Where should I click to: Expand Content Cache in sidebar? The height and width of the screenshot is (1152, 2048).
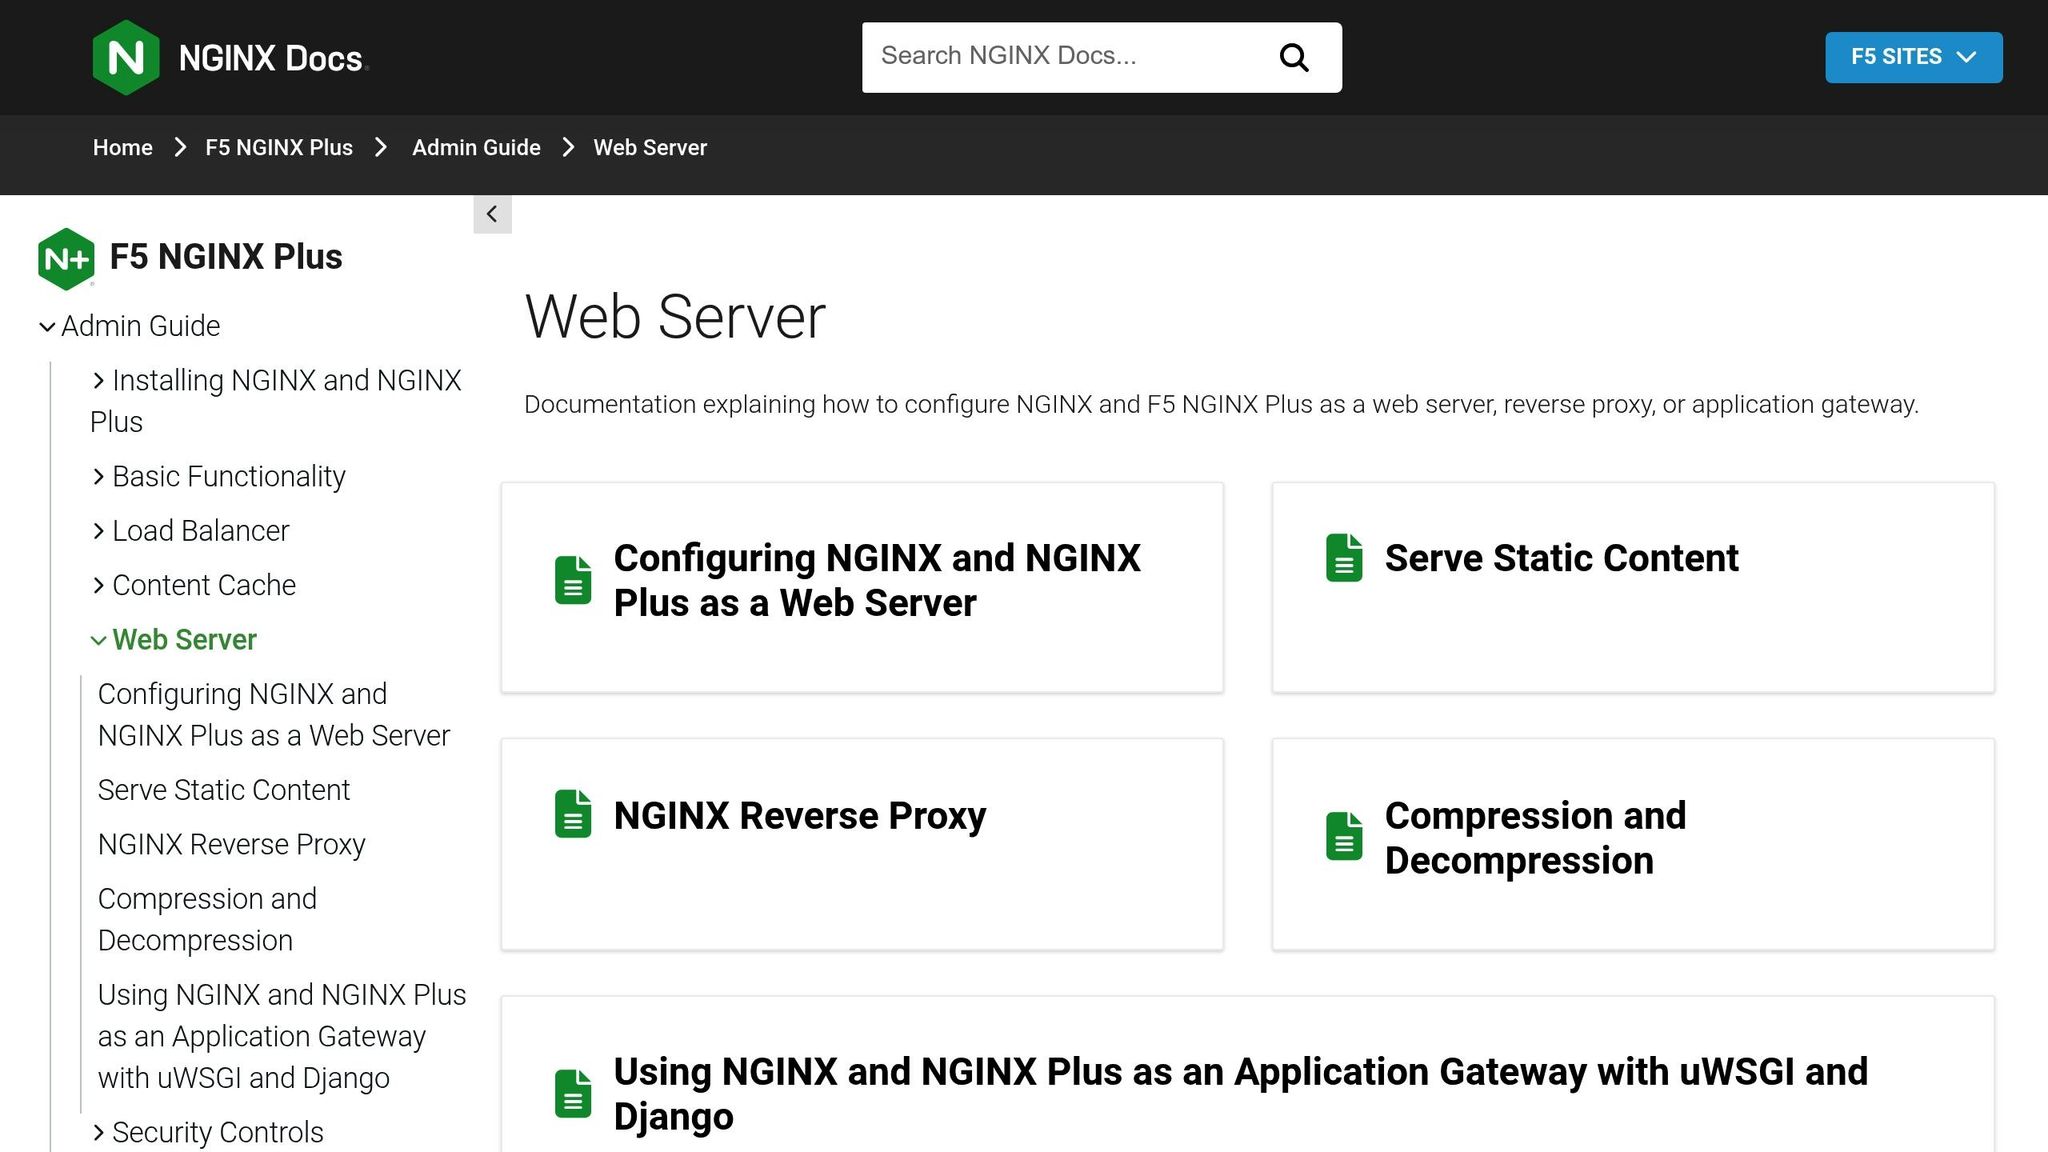click(x=98, y=586)
